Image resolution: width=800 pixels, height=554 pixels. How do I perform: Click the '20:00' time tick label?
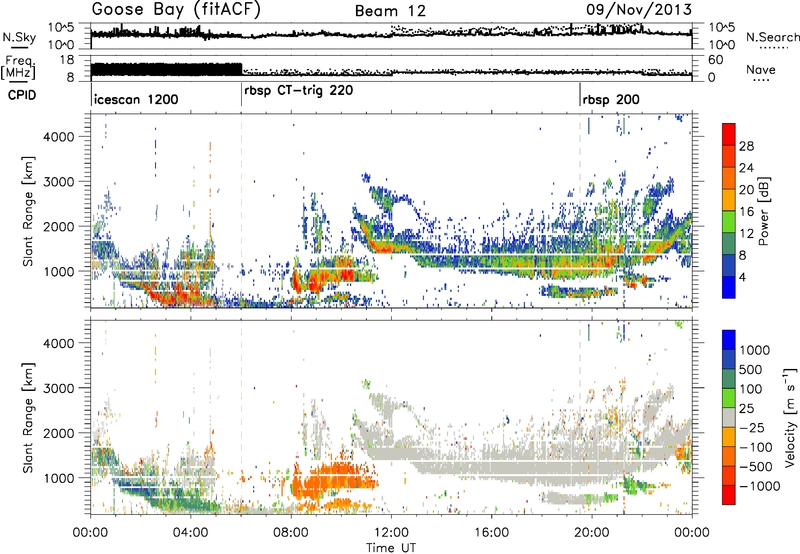pyautogui.click(x=592, y=533)
